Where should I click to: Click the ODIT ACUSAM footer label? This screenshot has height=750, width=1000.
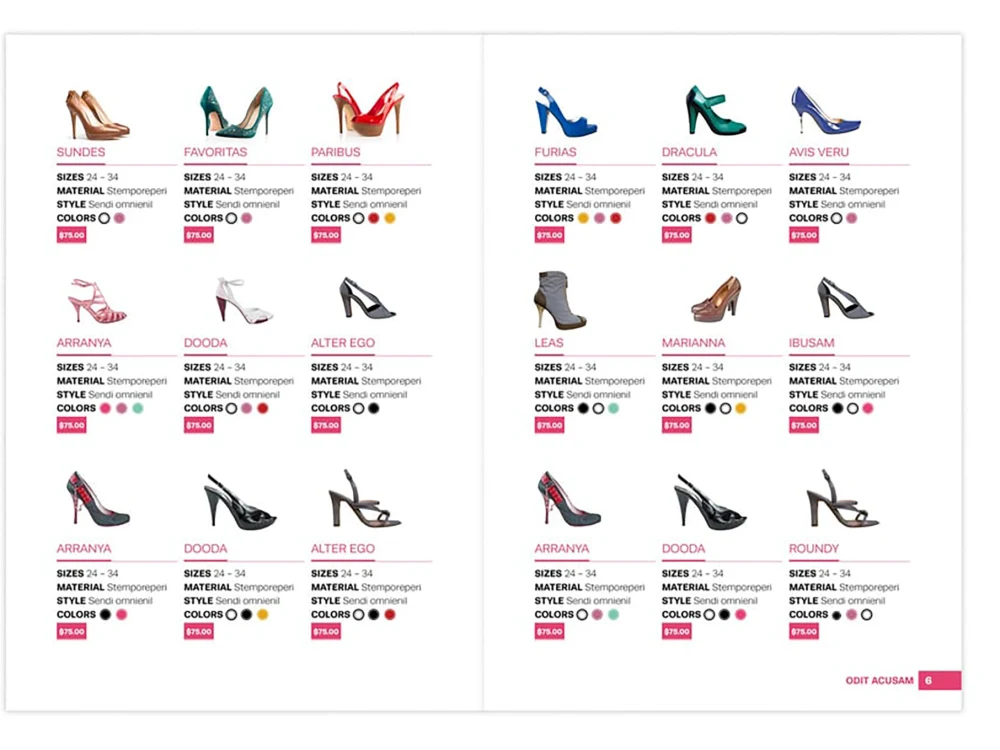click(x=877, y=680)
